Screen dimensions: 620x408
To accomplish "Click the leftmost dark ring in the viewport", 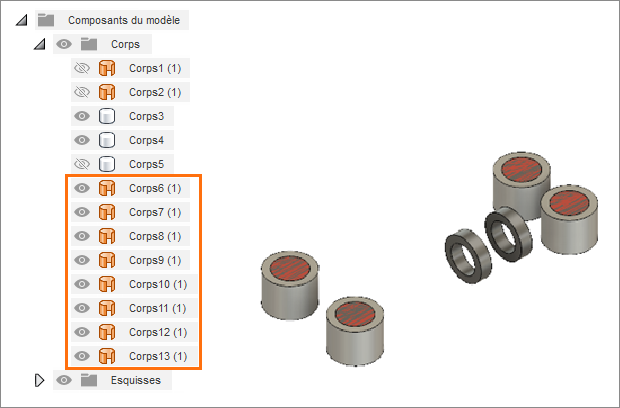I will coord(468,256).
